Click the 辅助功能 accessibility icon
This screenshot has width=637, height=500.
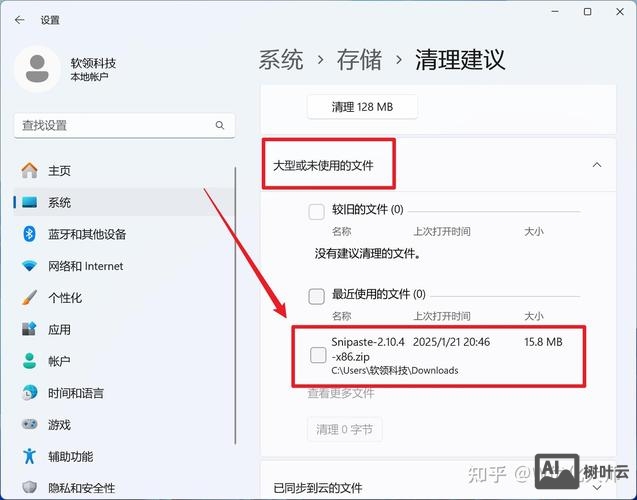[x=29, y=456]
